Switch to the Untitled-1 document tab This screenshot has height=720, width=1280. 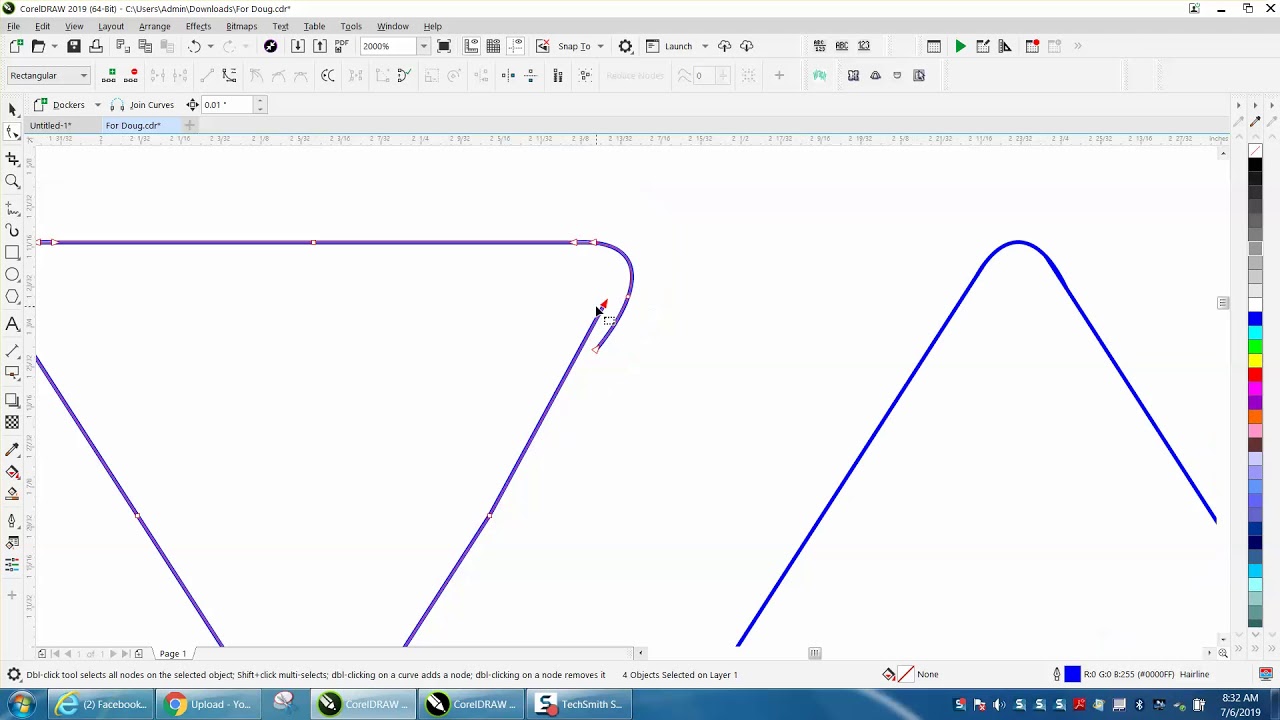click(x=50, y=126)
